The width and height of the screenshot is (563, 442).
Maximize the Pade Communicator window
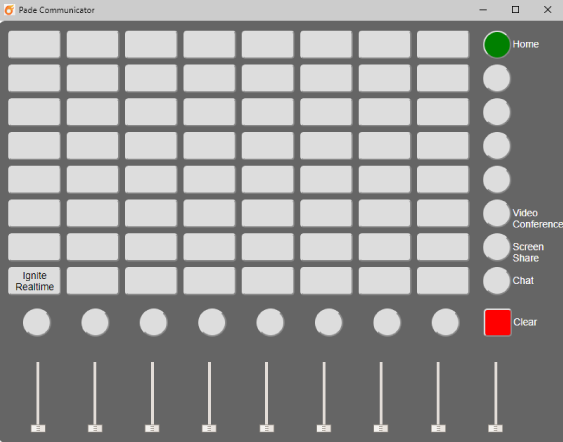515,10
